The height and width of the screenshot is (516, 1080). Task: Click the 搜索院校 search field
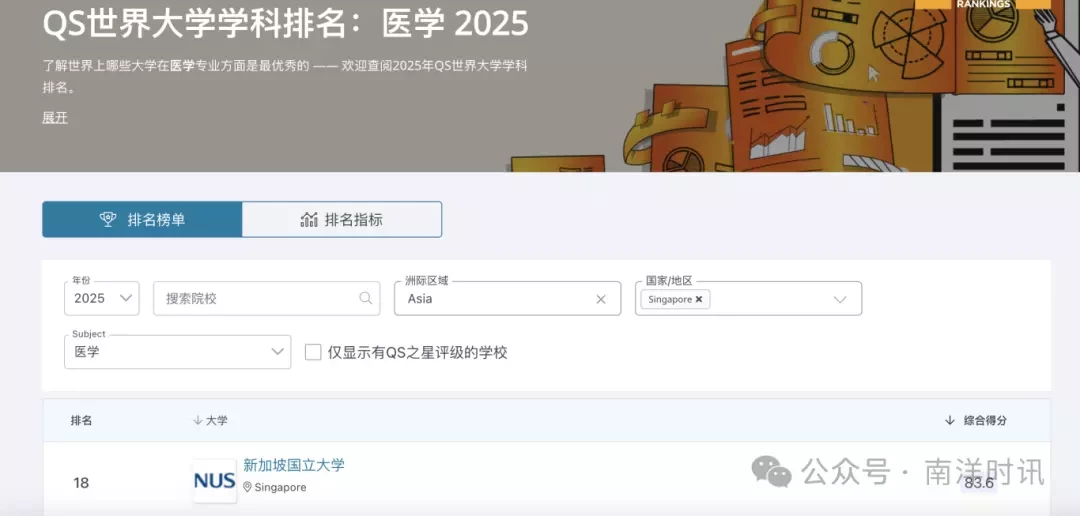267,298
